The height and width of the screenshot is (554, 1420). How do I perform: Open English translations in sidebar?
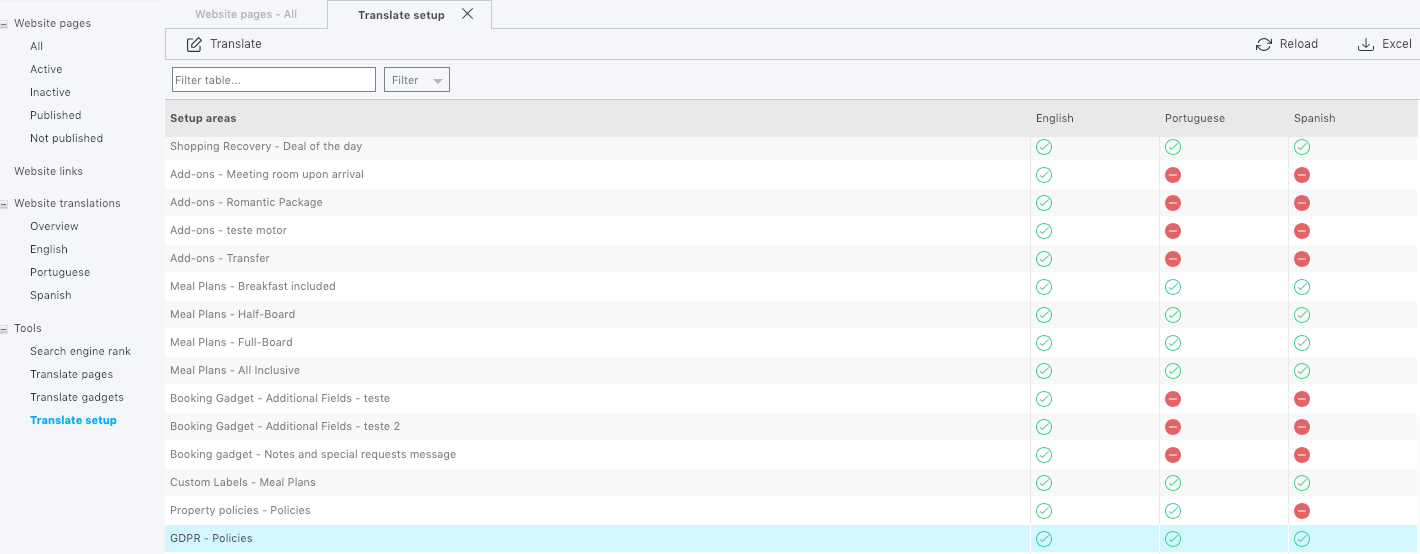49,249
